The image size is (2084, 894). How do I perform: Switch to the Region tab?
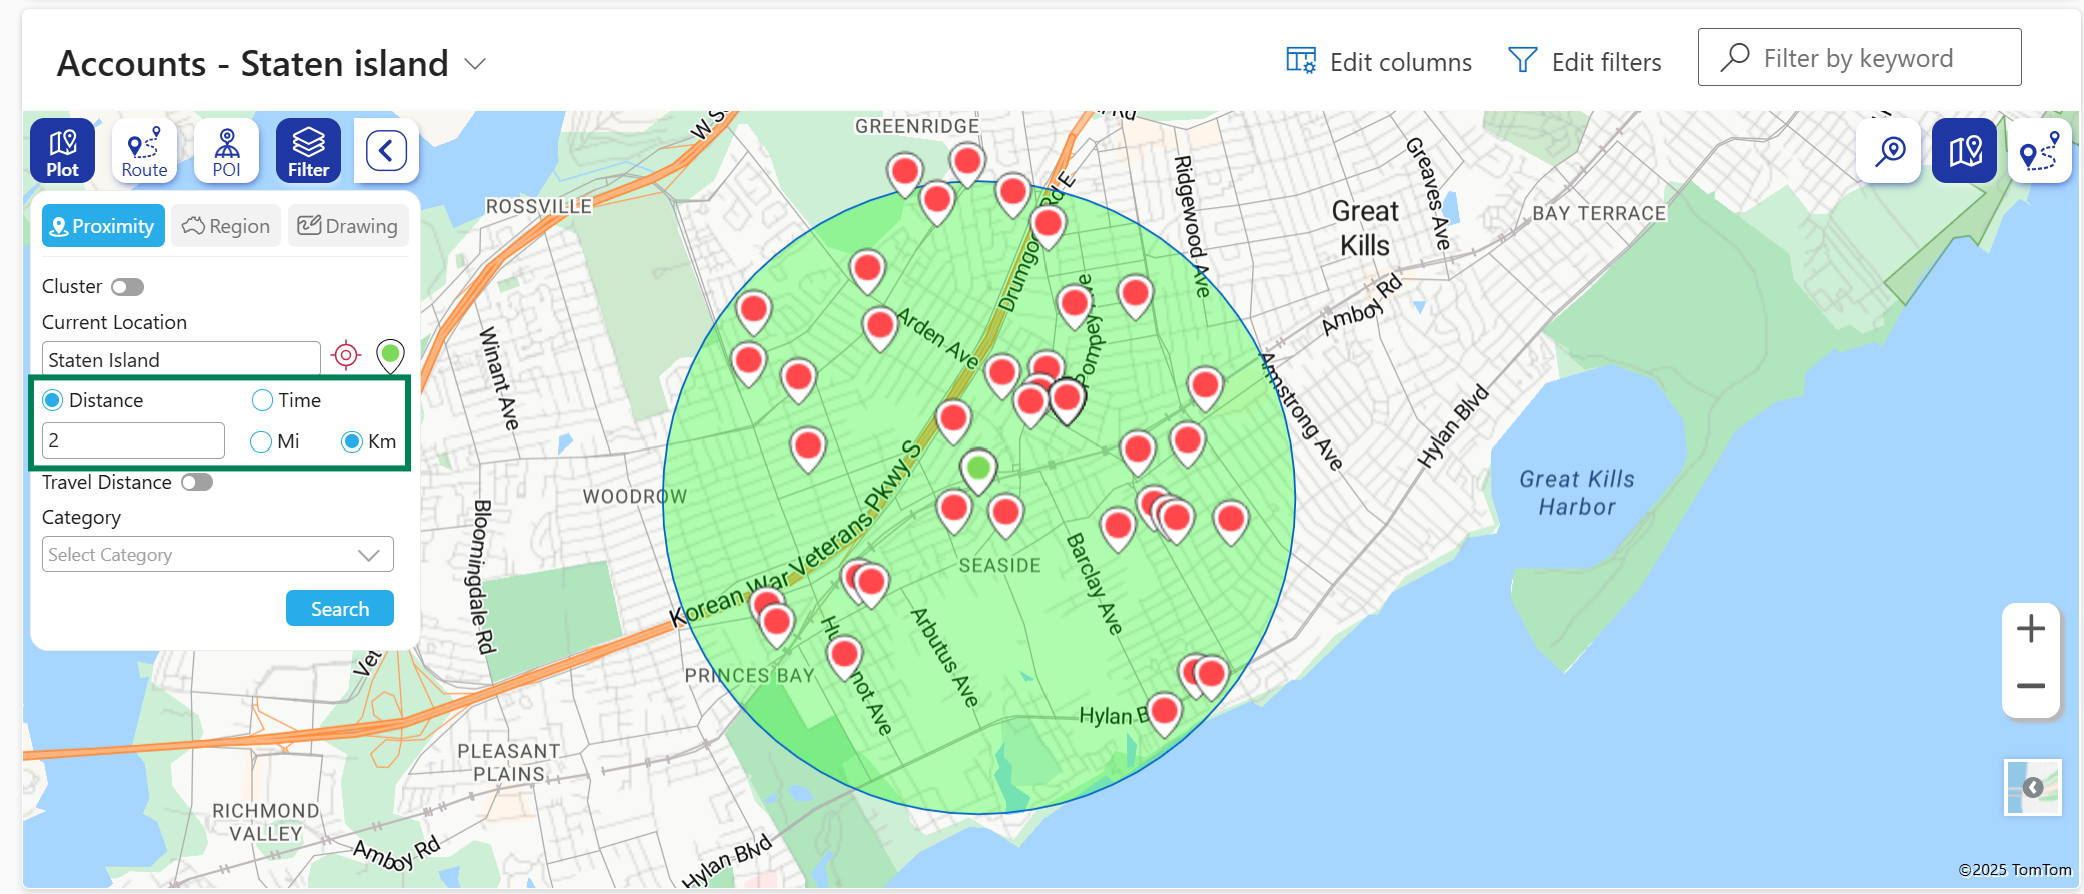[226, 227]
